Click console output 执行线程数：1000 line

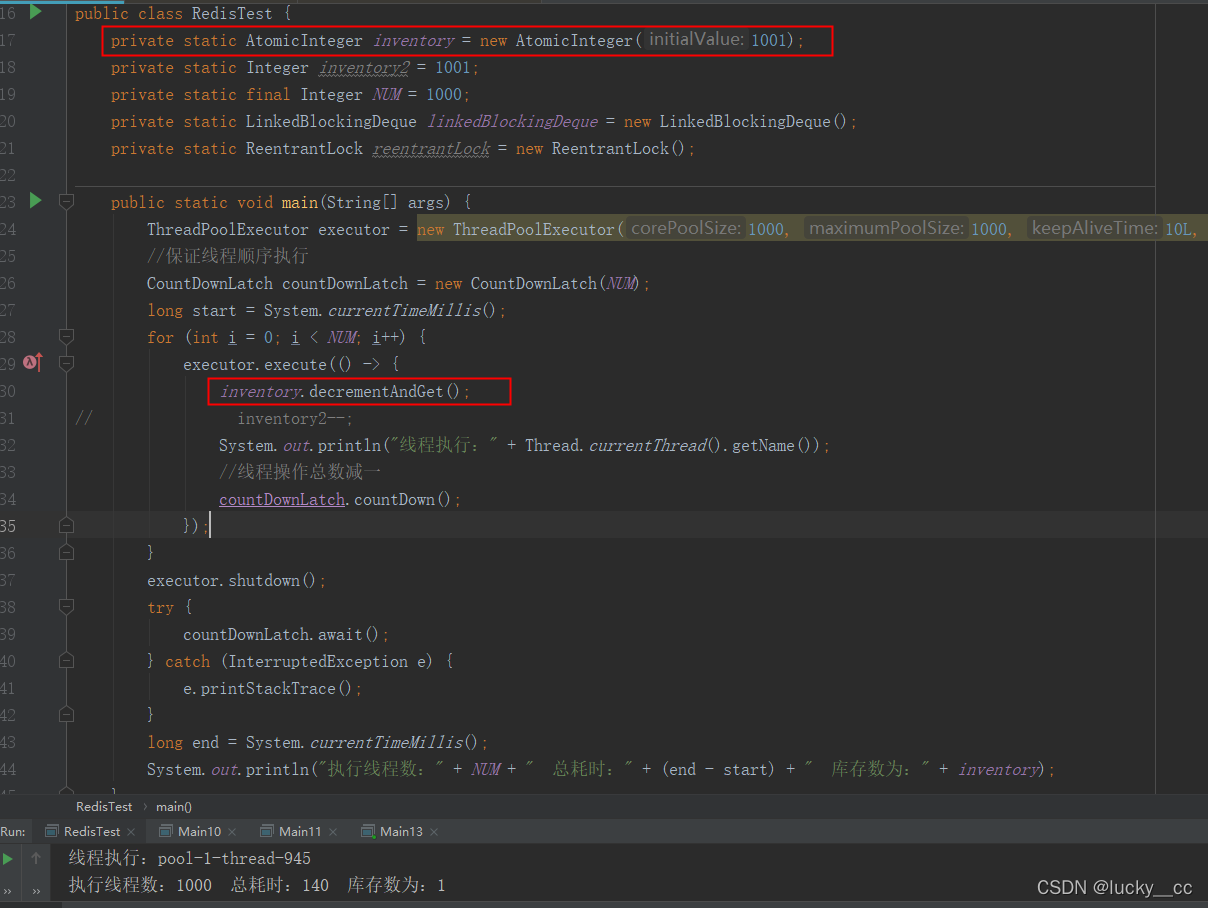(257, 885)
